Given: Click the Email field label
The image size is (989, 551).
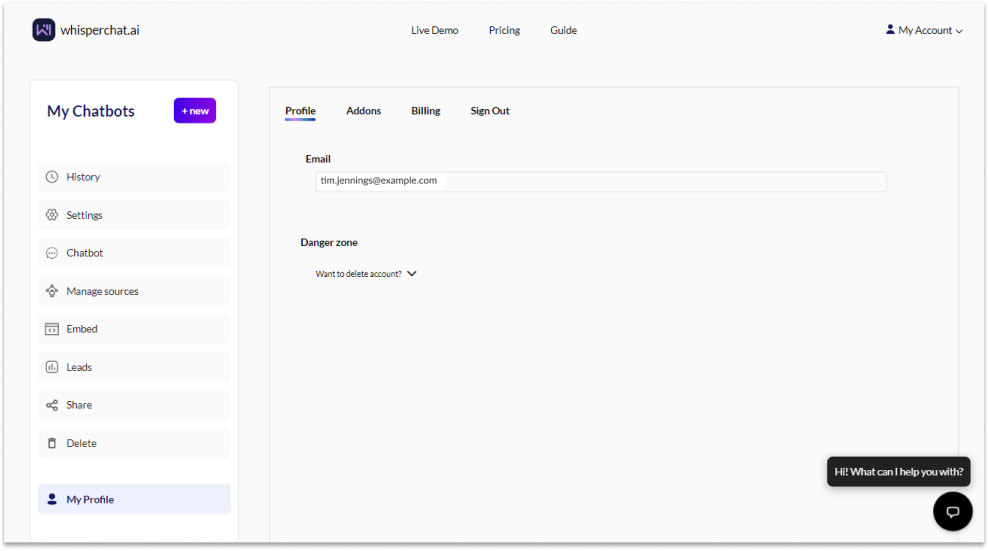Looking at the screenshot, I should 318,159.
